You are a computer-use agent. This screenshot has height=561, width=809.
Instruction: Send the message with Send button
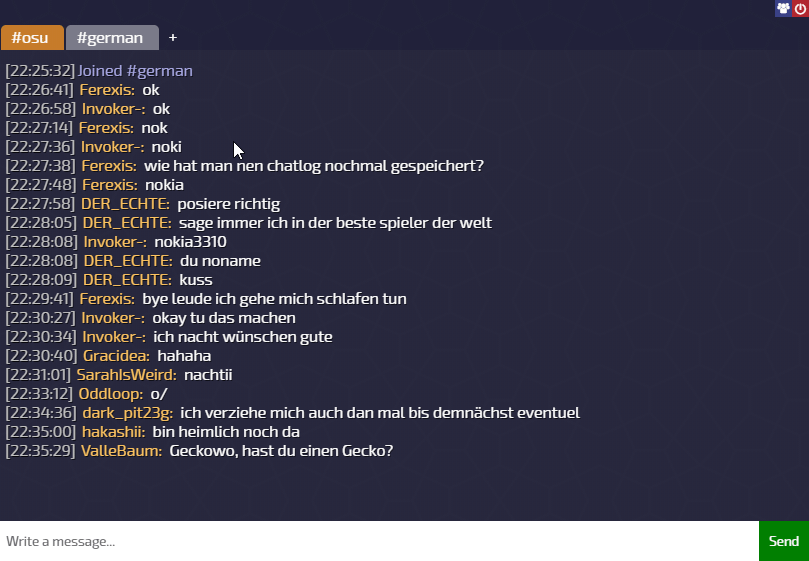[x=784, y=541]
